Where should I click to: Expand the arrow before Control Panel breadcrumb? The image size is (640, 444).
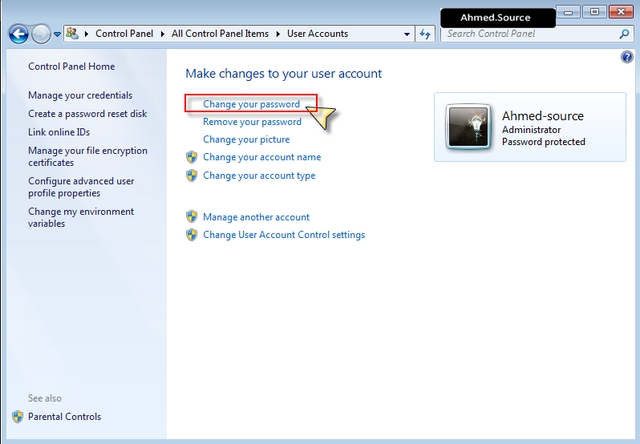click(87, 34)
